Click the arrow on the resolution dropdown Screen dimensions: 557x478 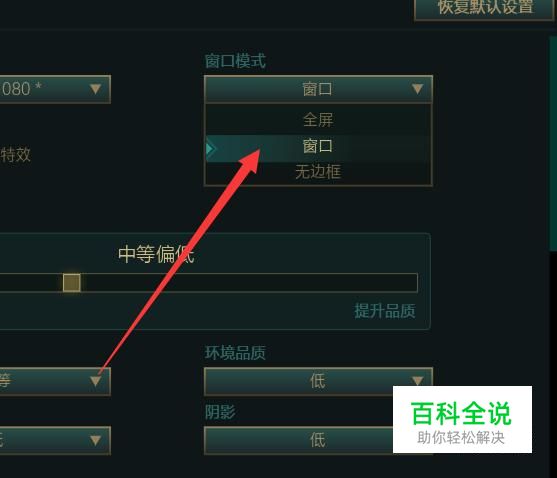click(95, 89)
